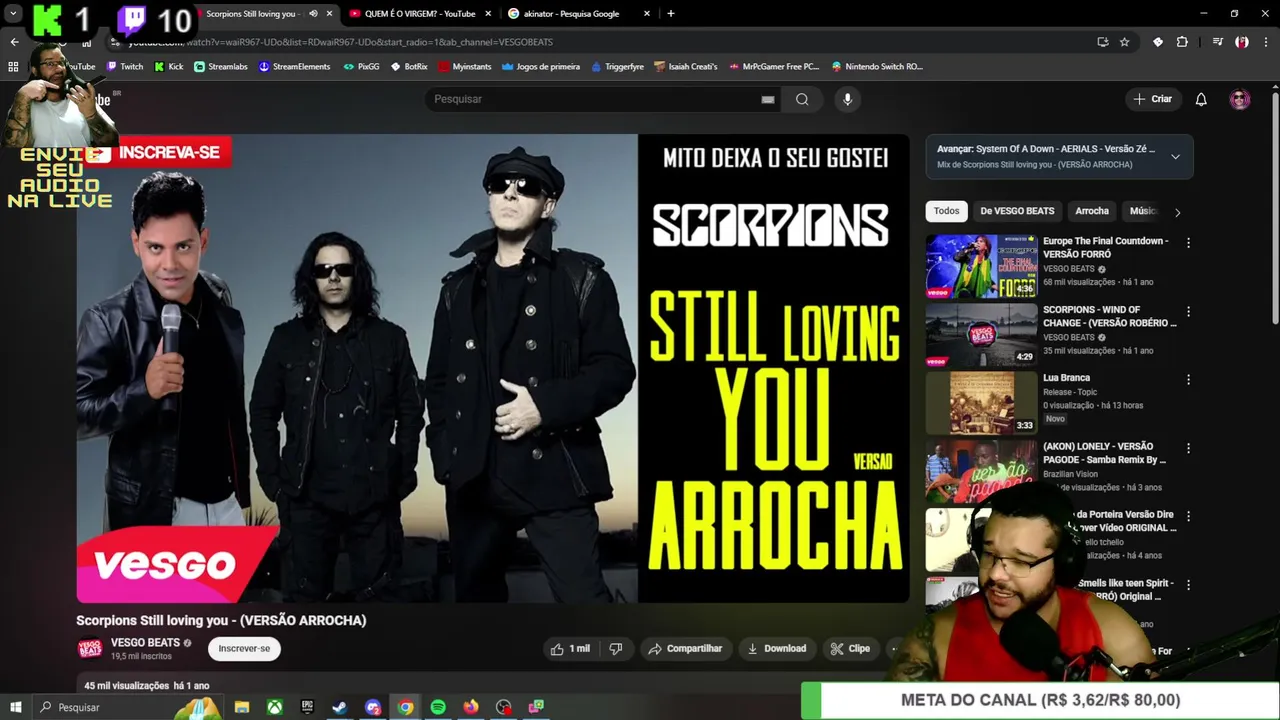Bookmark this page with the star icon
The width and height of the screenshot is (1280, 720).
click(1125, 42)
